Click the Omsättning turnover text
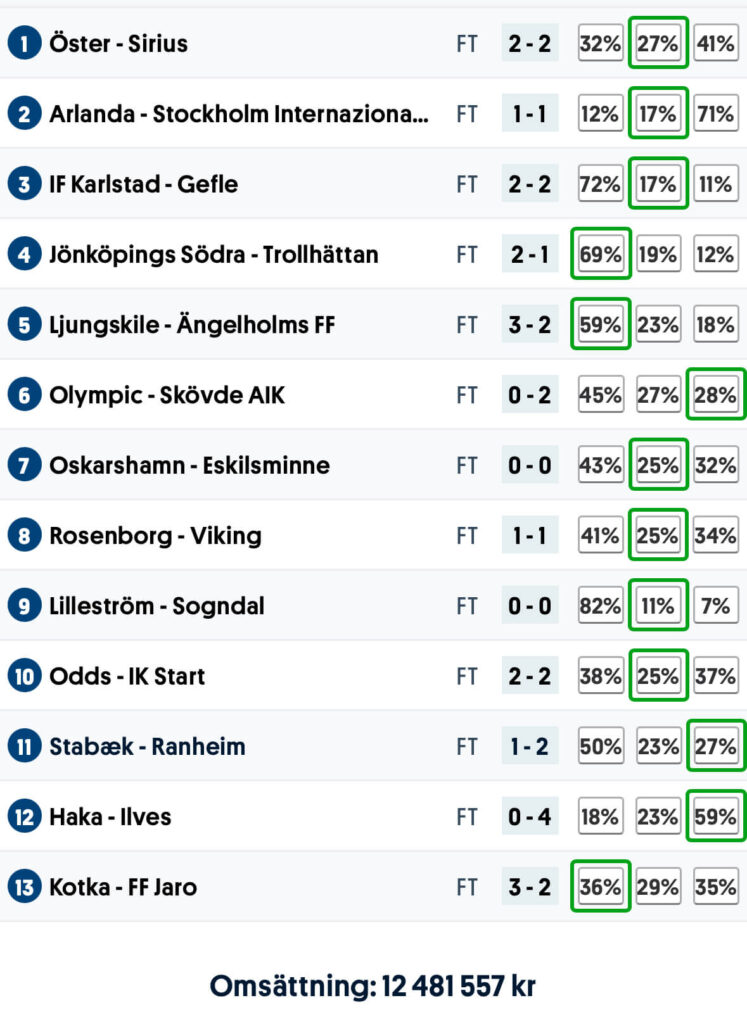This screenshot has width=747, height=1024. [373, 986]
